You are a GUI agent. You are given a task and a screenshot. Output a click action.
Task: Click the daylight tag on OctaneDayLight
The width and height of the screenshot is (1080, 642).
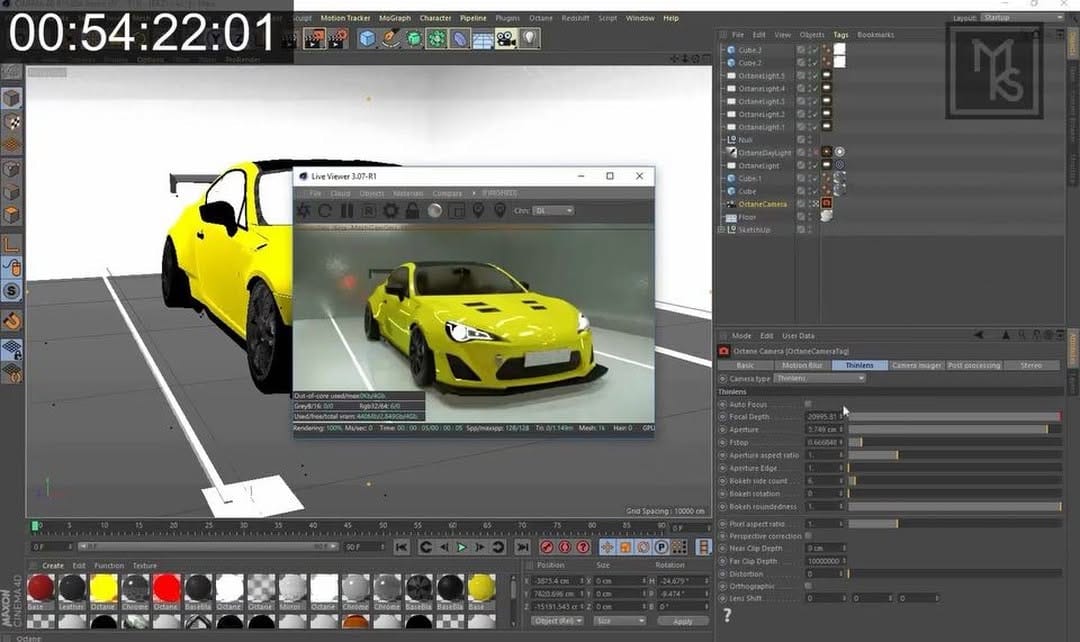click(827, 152)
